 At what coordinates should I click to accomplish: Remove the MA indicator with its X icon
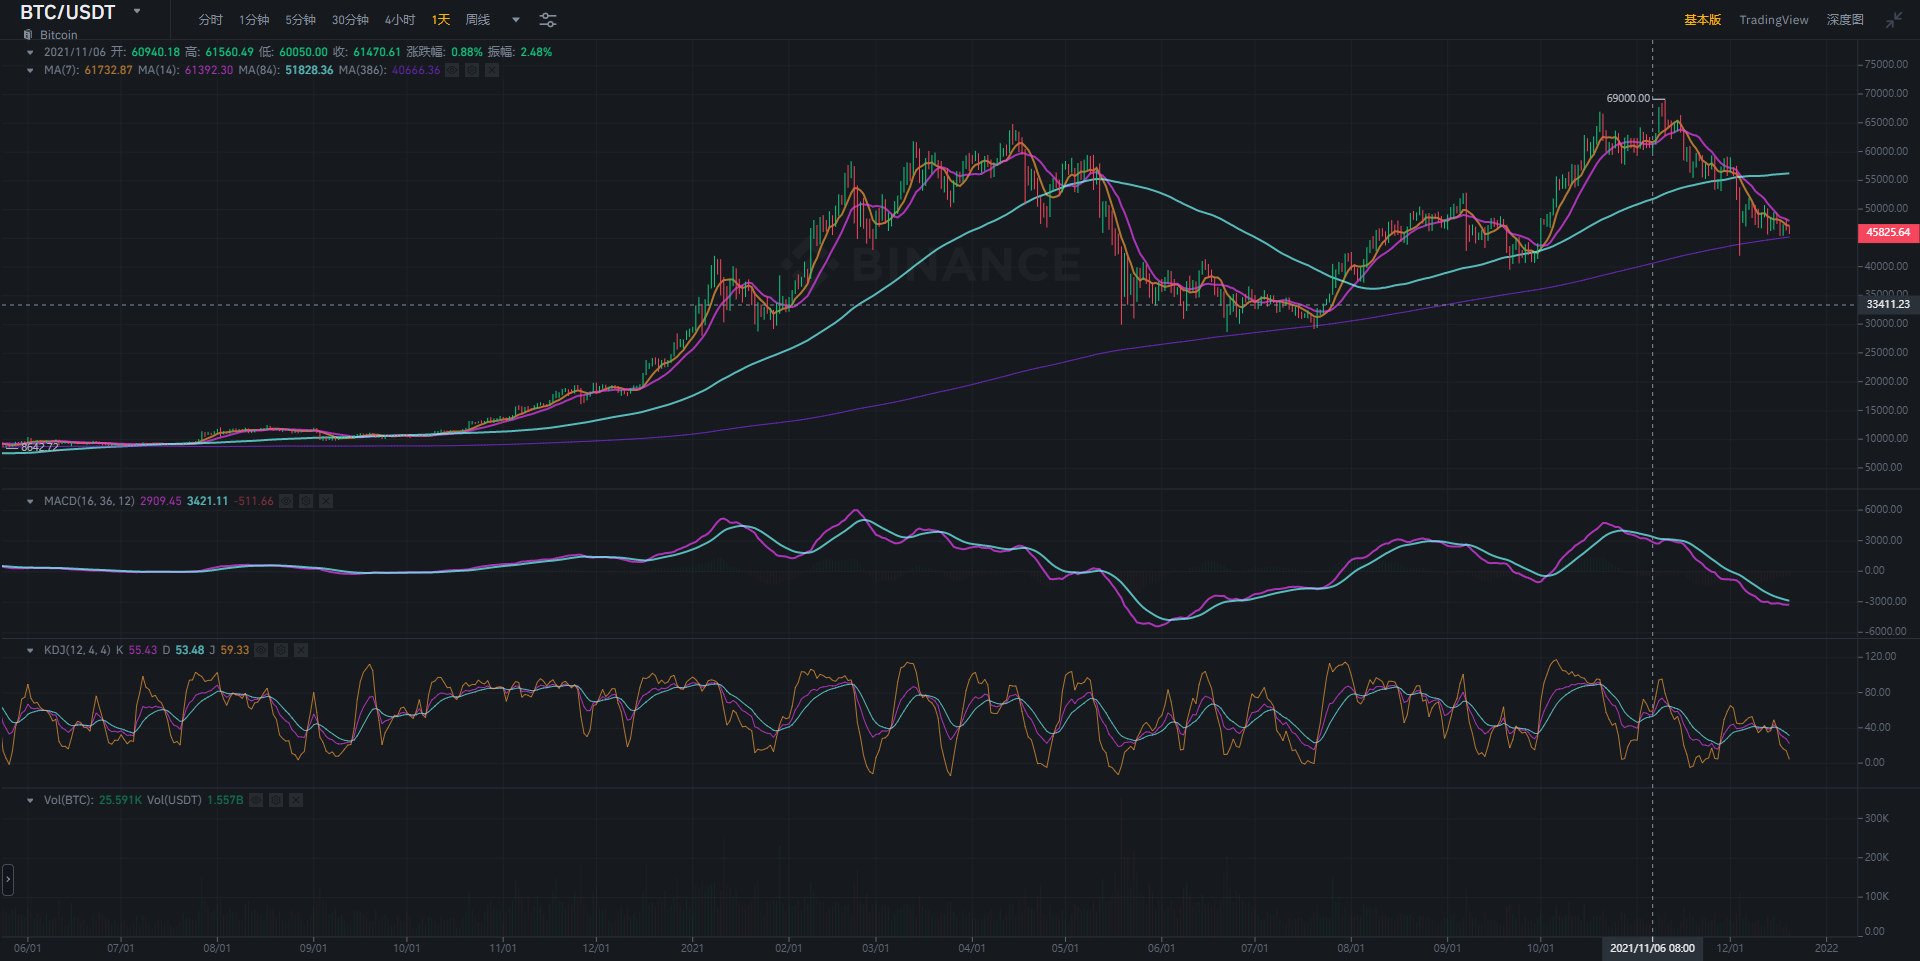492,70
